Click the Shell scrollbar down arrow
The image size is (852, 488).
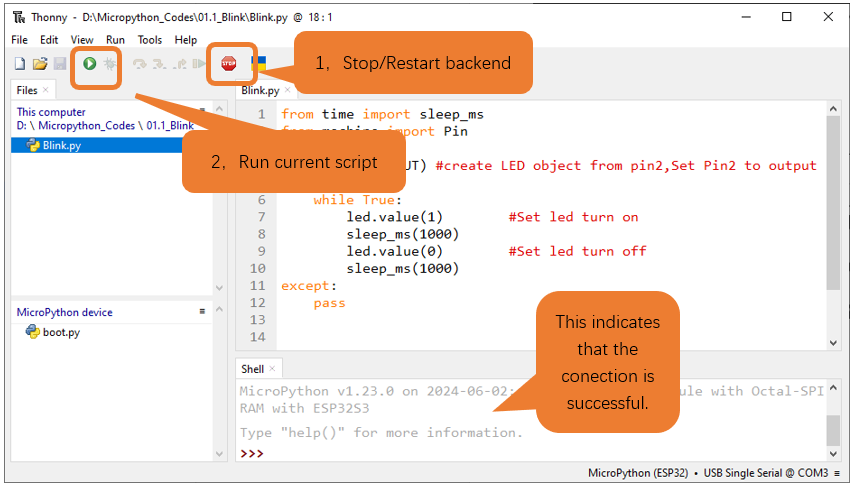[x=833, y=454]
